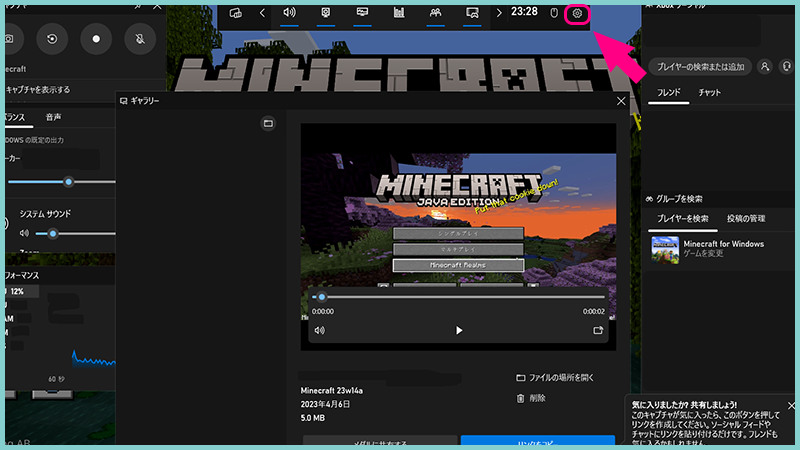Delete the clip with 削除
The height and width of the screenshot is (450, 800).
click(531, 398)
